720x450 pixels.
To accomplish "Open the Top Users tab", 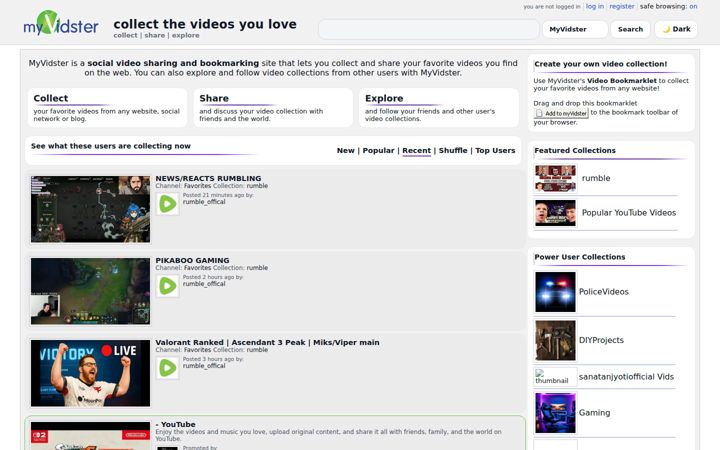I will (495, 151).
